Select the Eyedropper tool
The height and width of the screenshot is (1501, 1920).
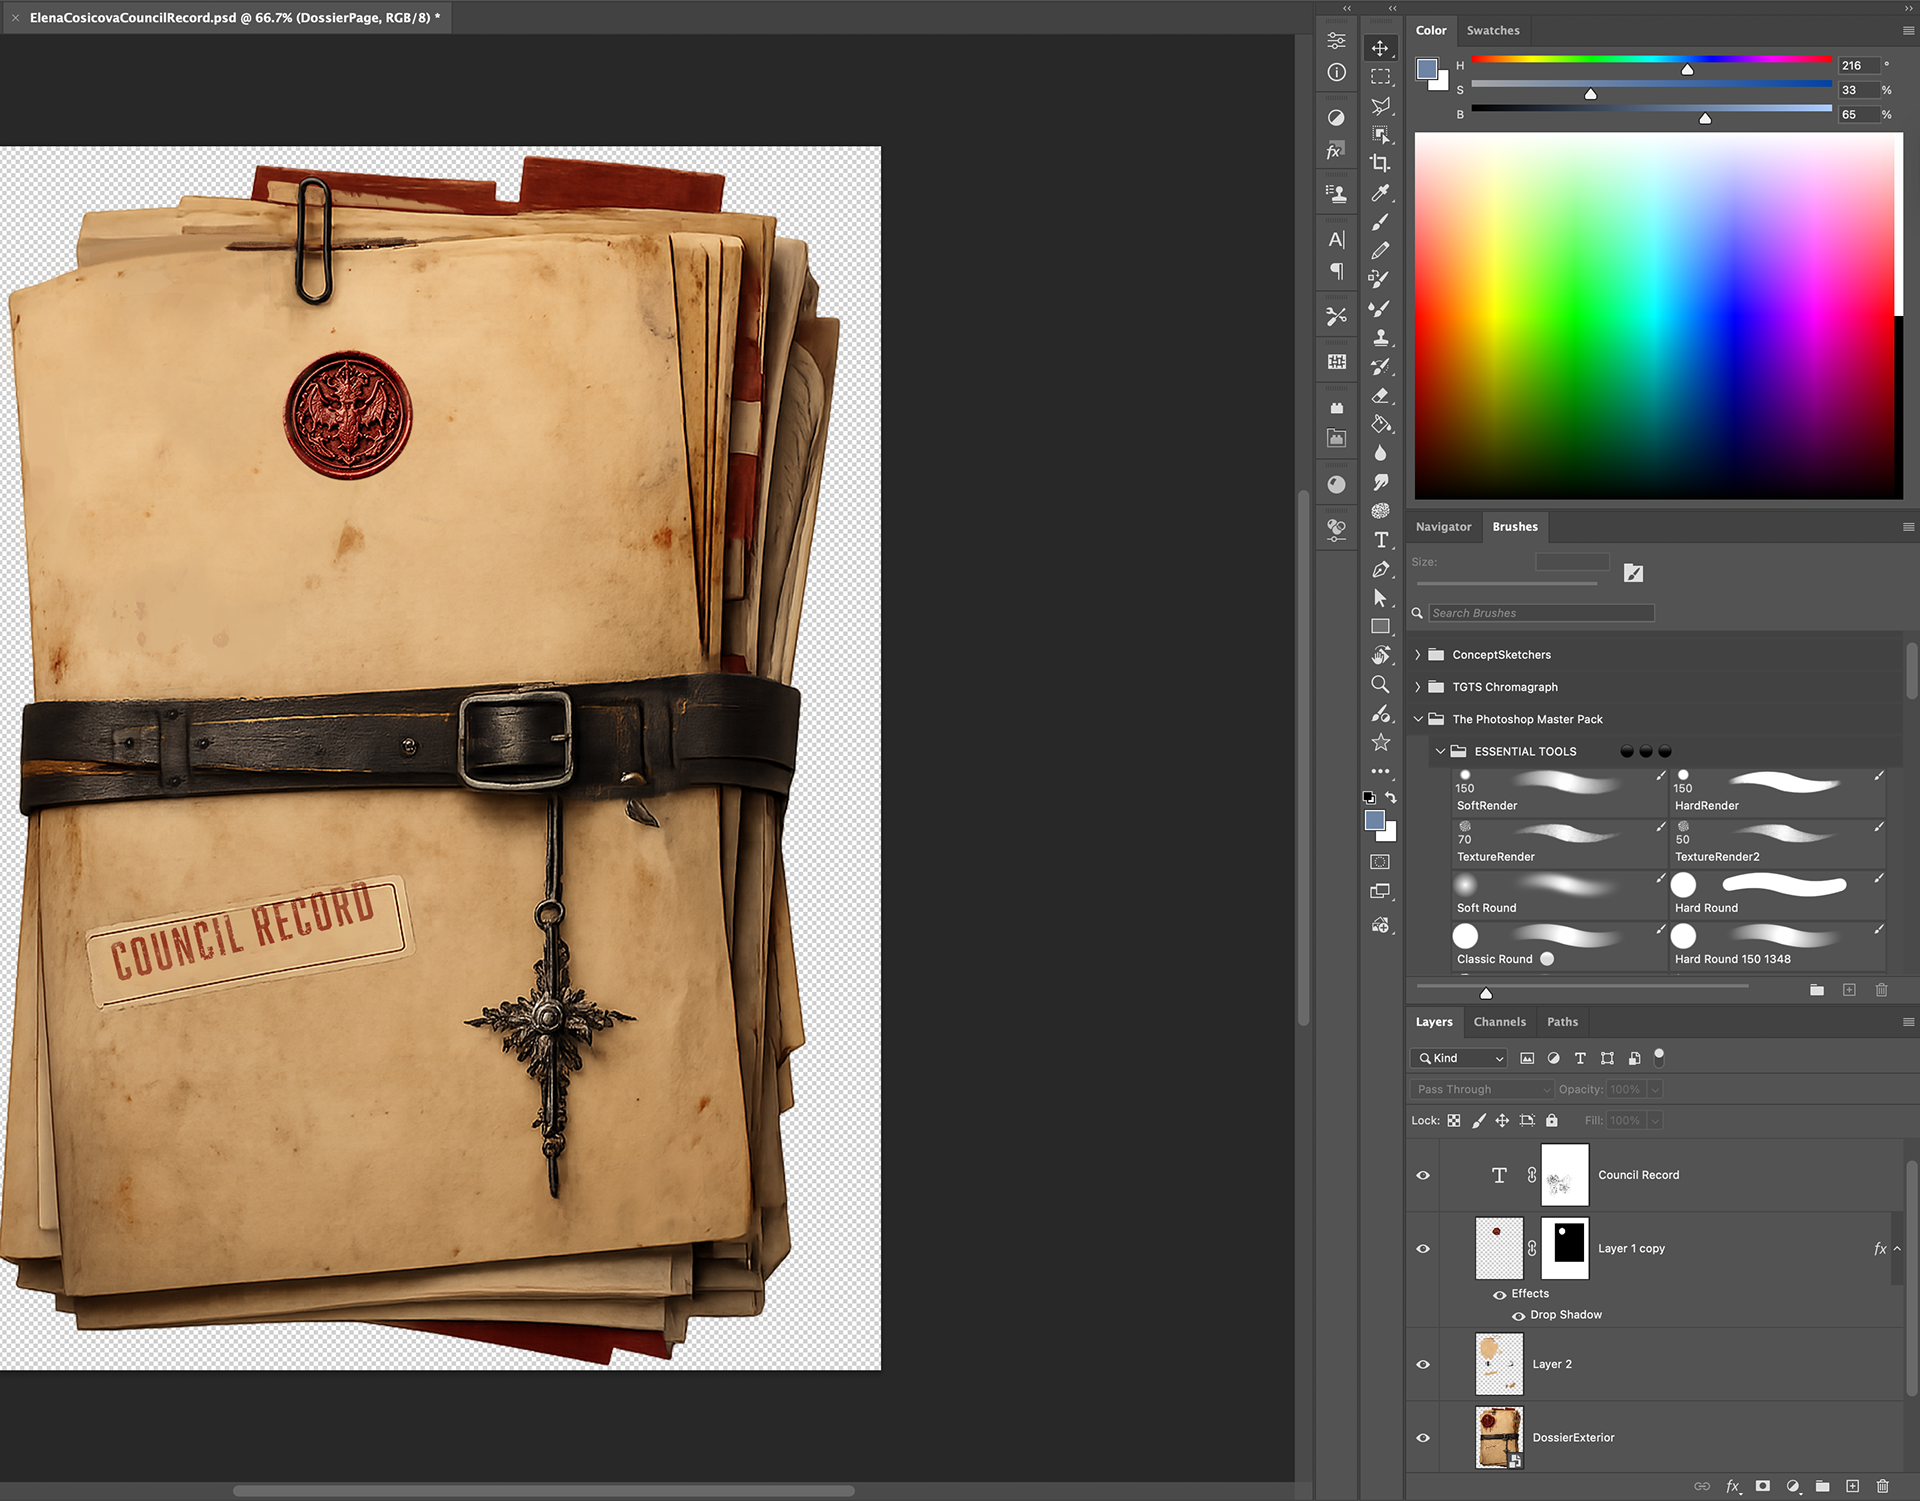(1380, 193)
